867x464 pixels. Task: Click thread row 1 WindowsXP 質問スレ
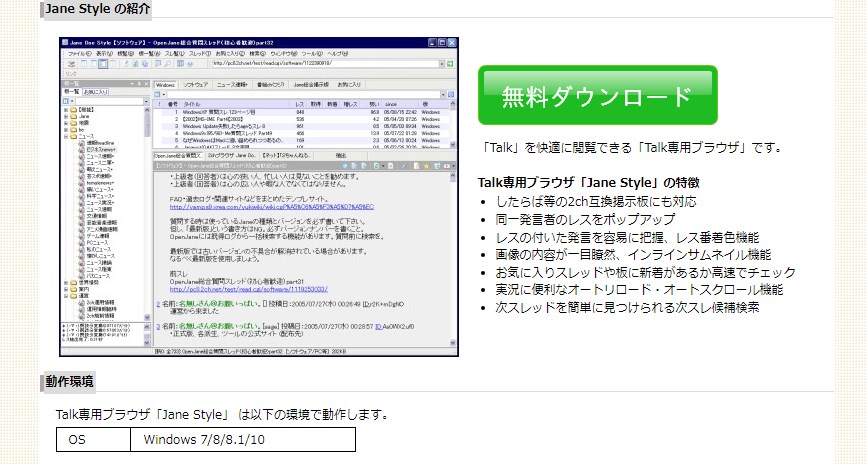point(301,112)
